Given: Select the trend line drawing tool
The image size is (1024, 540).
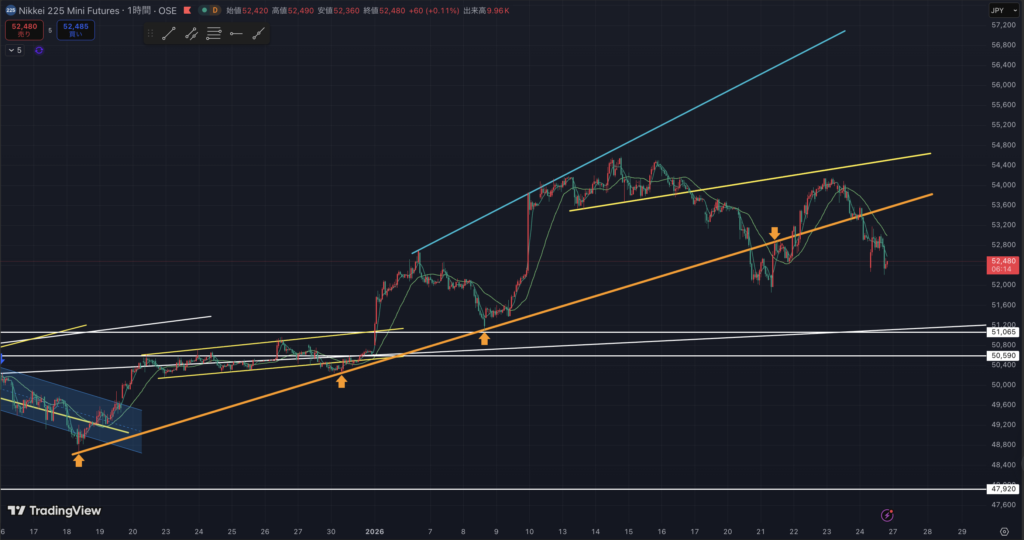Looking at the screenshot, I should point(169,33).
